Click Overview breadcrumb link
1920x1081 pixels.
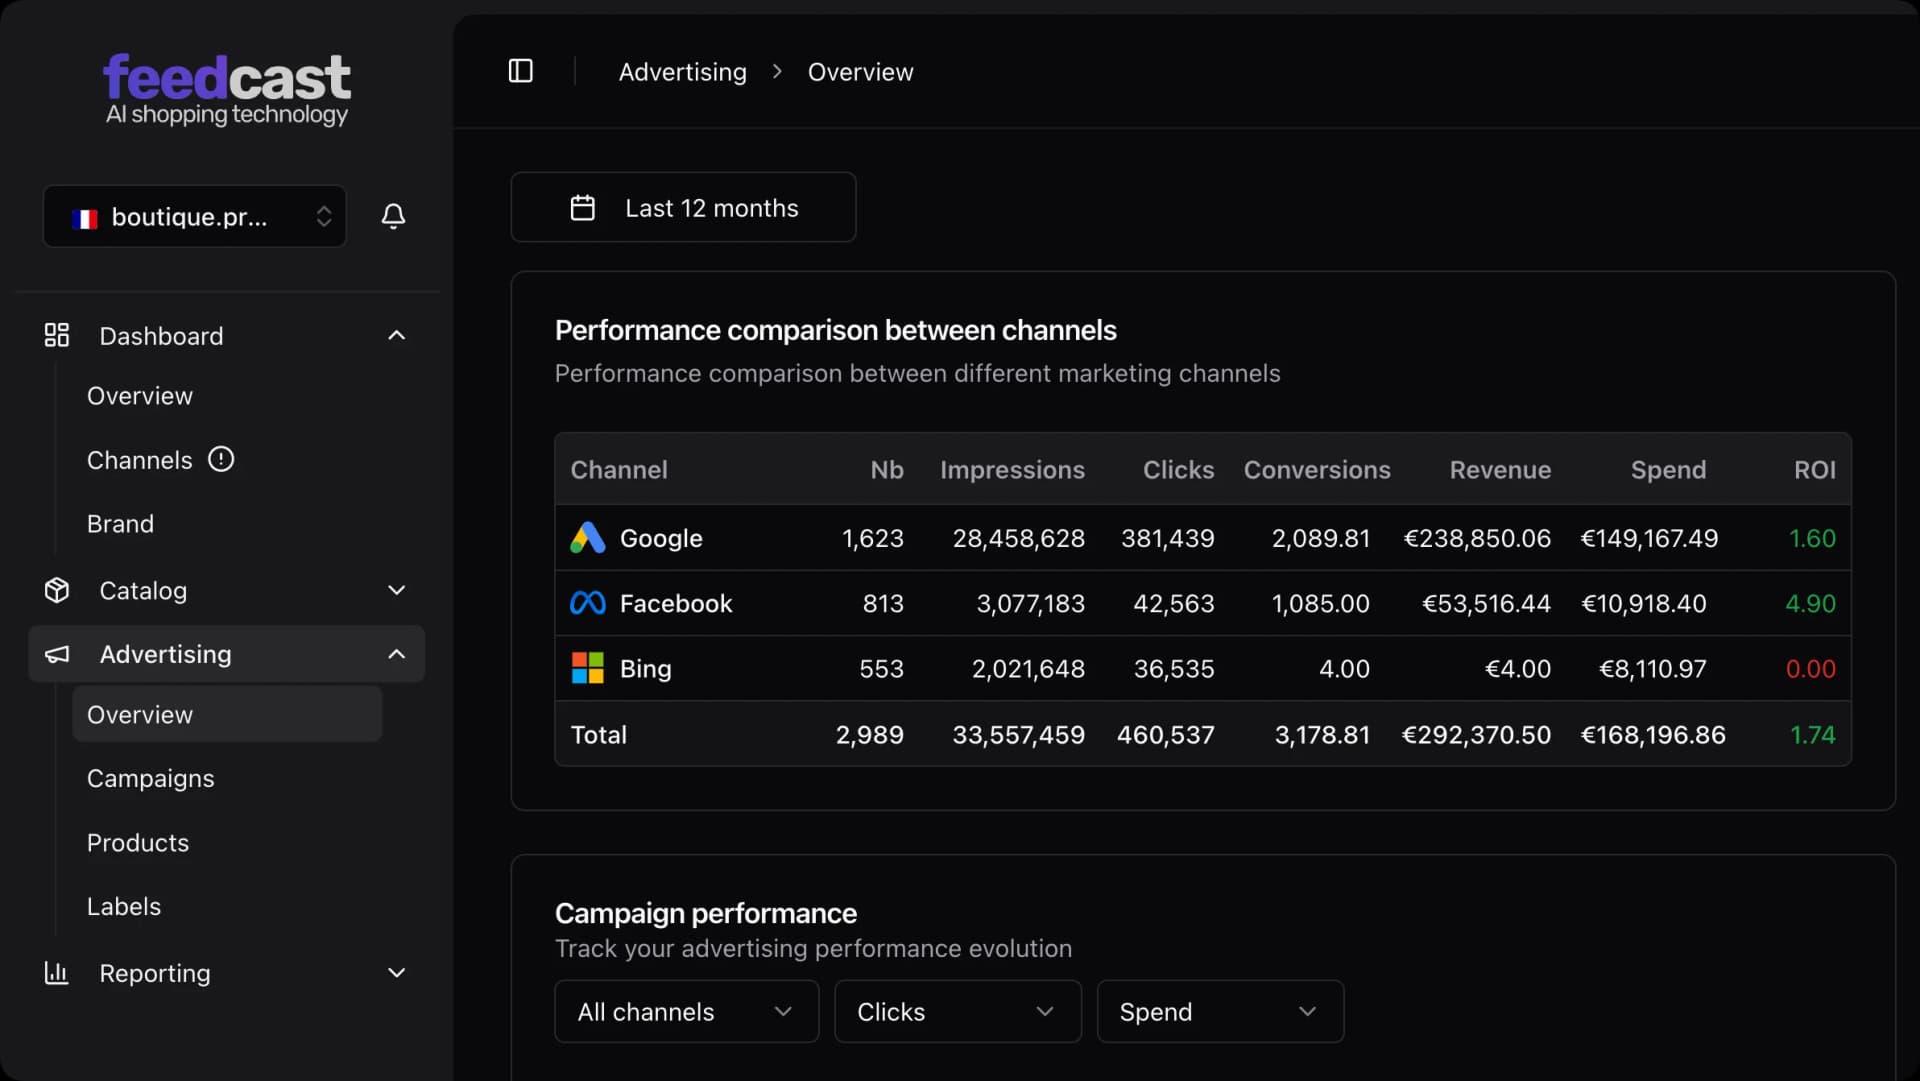pos(861,72)
